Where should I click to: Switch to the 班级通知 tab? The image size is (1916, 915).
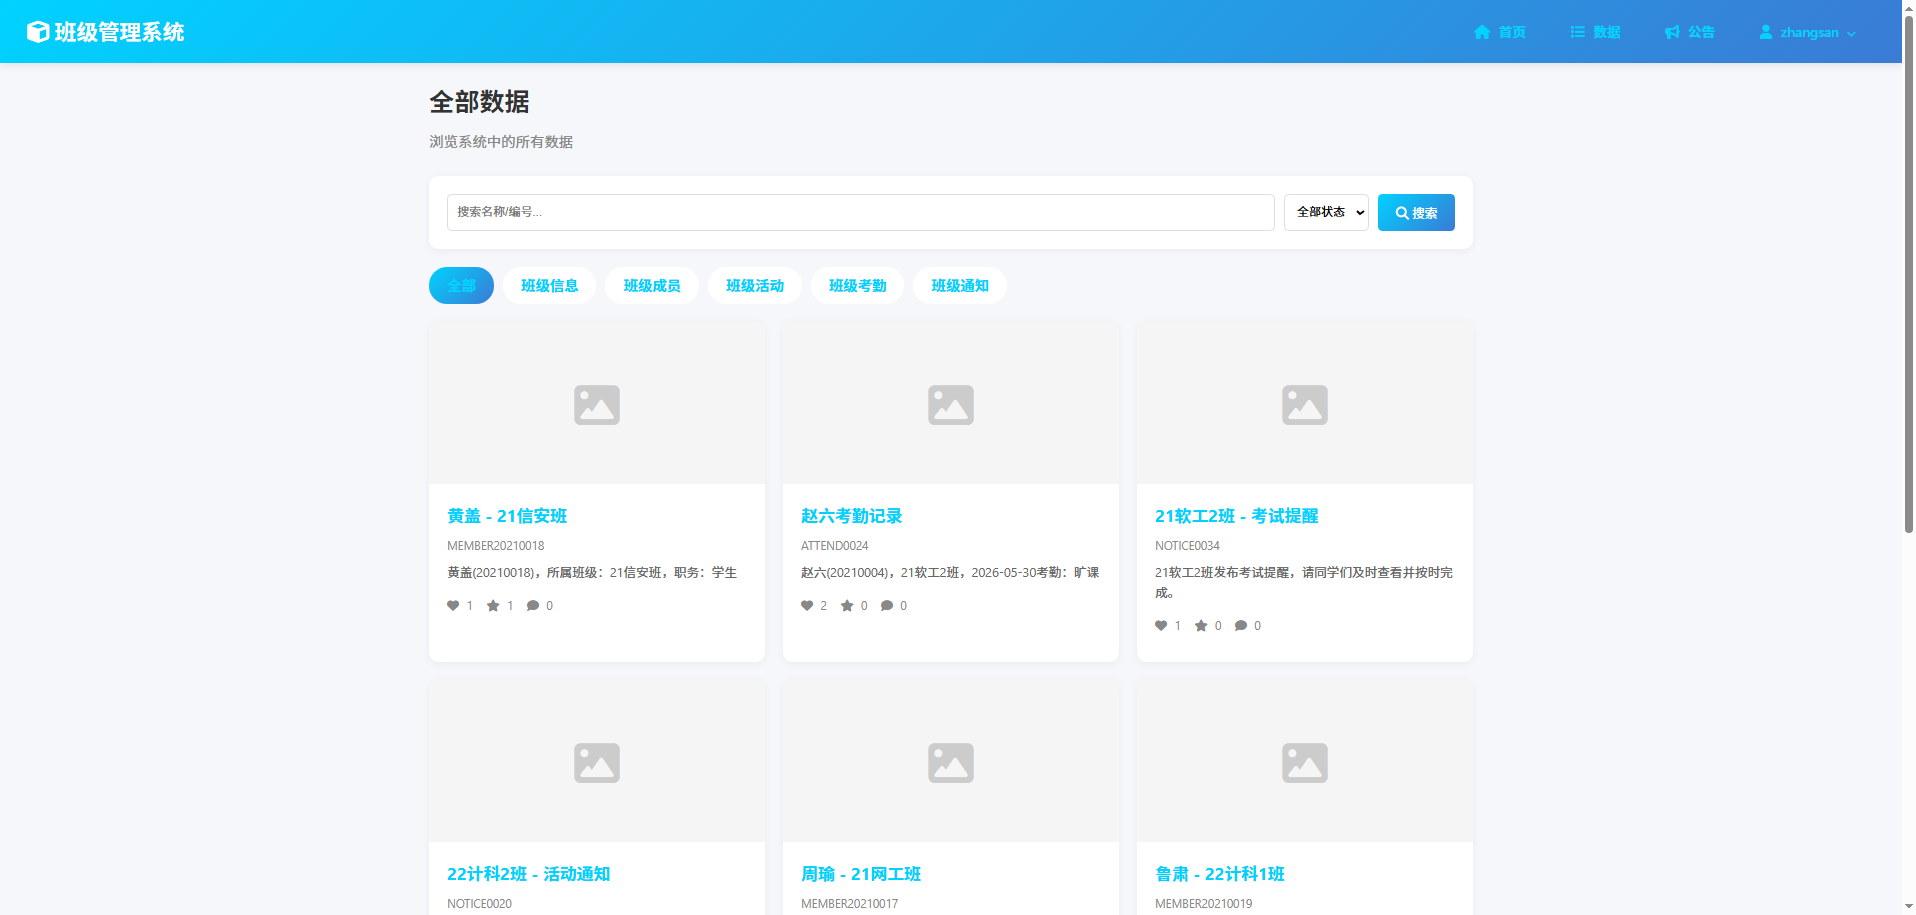(x=960, y=286)
